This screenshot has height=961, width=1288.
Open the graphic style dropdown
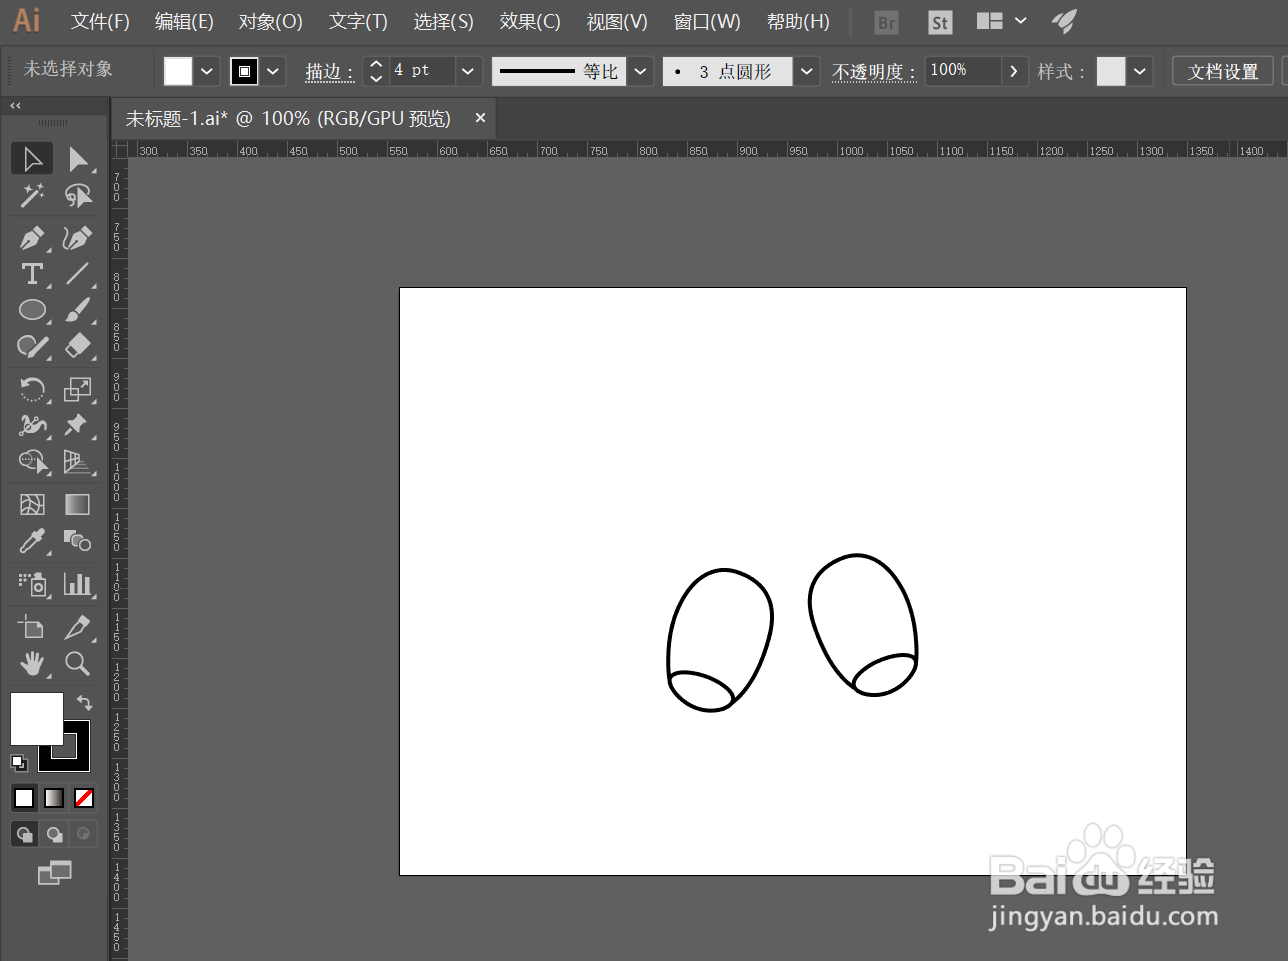tap(1140, 71)
